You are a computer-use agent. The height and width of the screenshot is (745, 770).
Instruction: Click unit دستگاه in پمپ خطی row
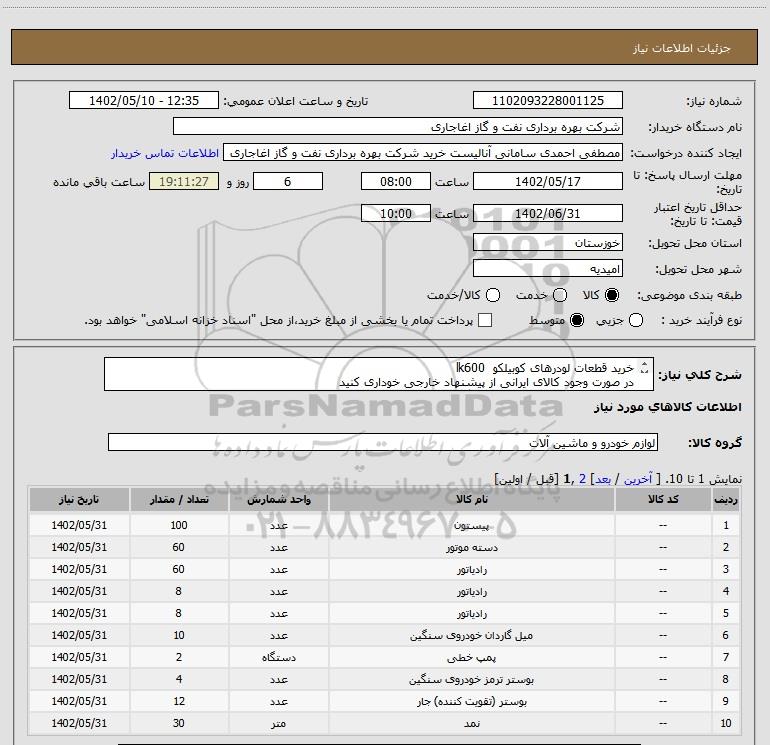point(278,657)
